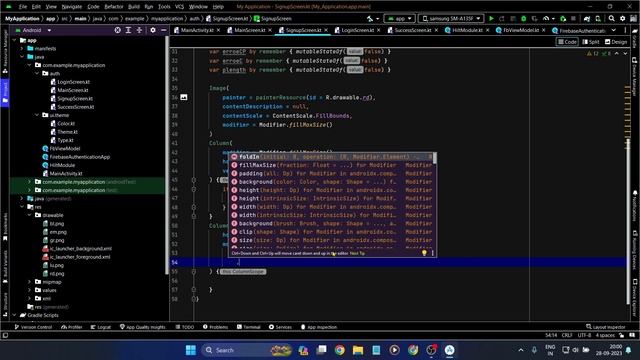Click gutter image icon on line 36
The width and height of the screenshot is (640, 360).
coord(184,97)
